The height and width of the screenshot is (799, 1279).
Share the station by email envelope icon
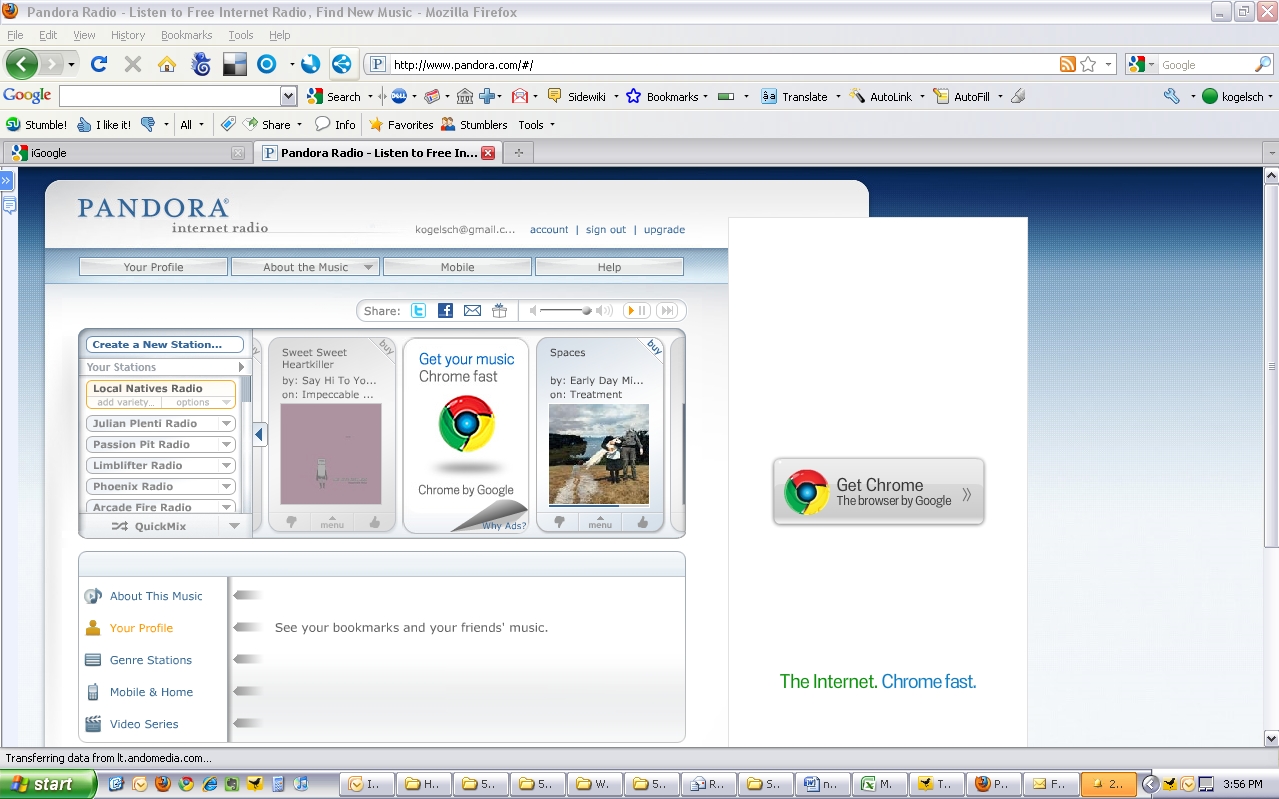[x=472, y=311]
